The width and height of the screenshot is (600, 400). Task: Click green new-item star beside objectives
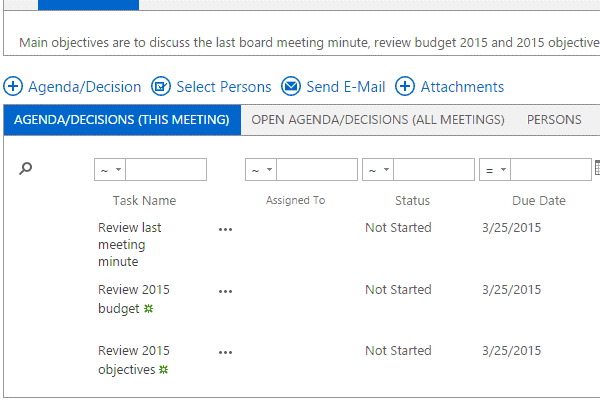163,370
